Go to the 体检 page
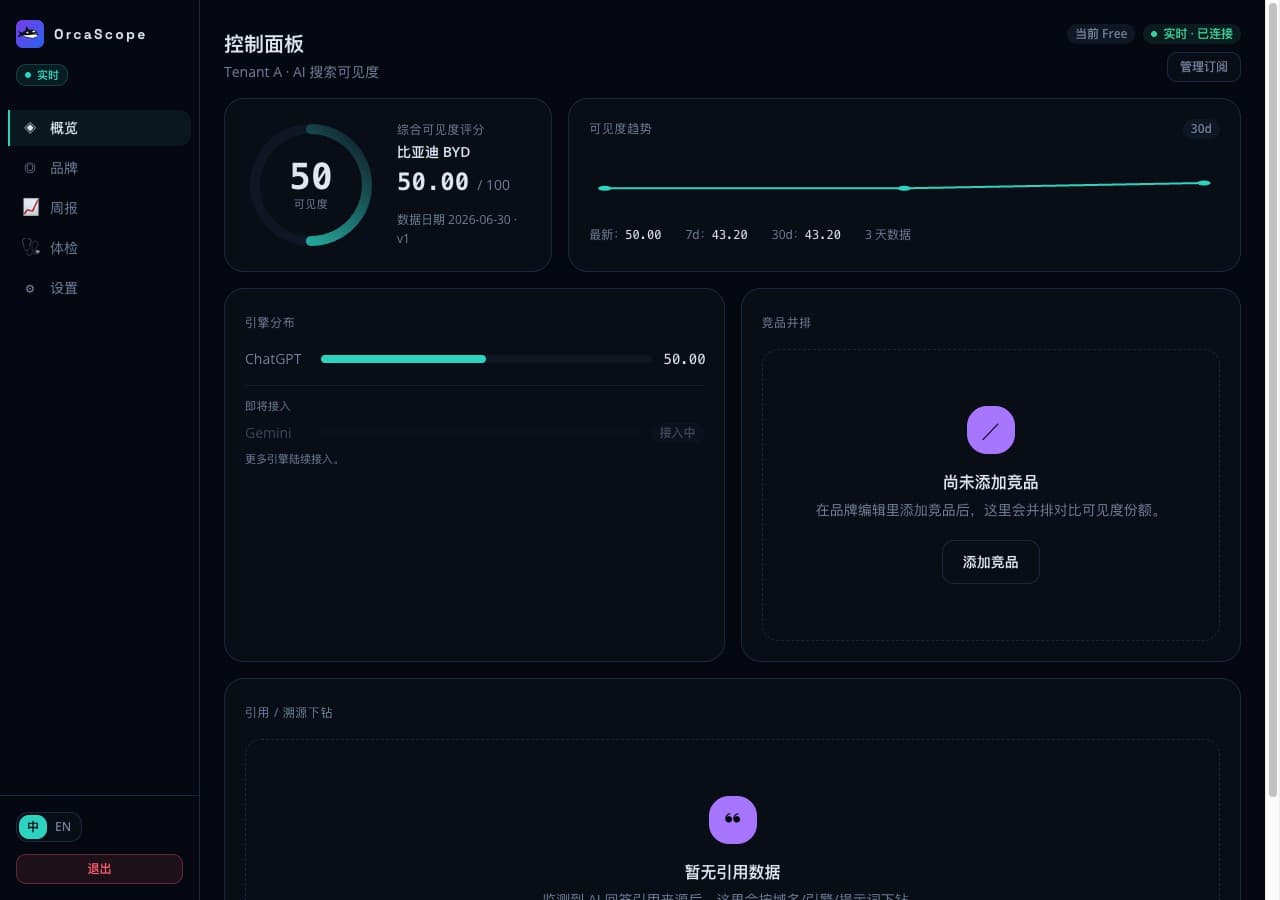1280x900 pixels. (x=99, y=248)
